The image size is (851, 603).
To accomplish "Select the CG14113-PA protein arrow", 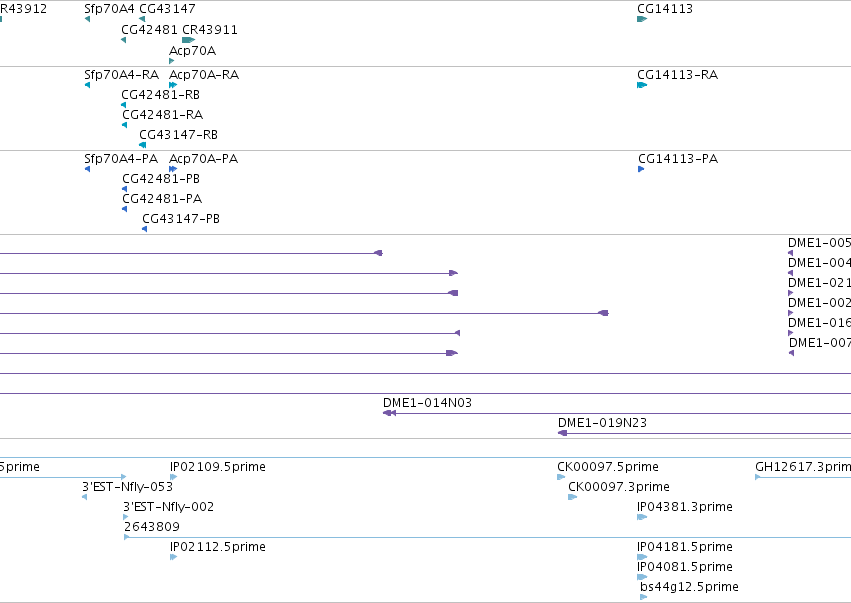I will point(641,169).
